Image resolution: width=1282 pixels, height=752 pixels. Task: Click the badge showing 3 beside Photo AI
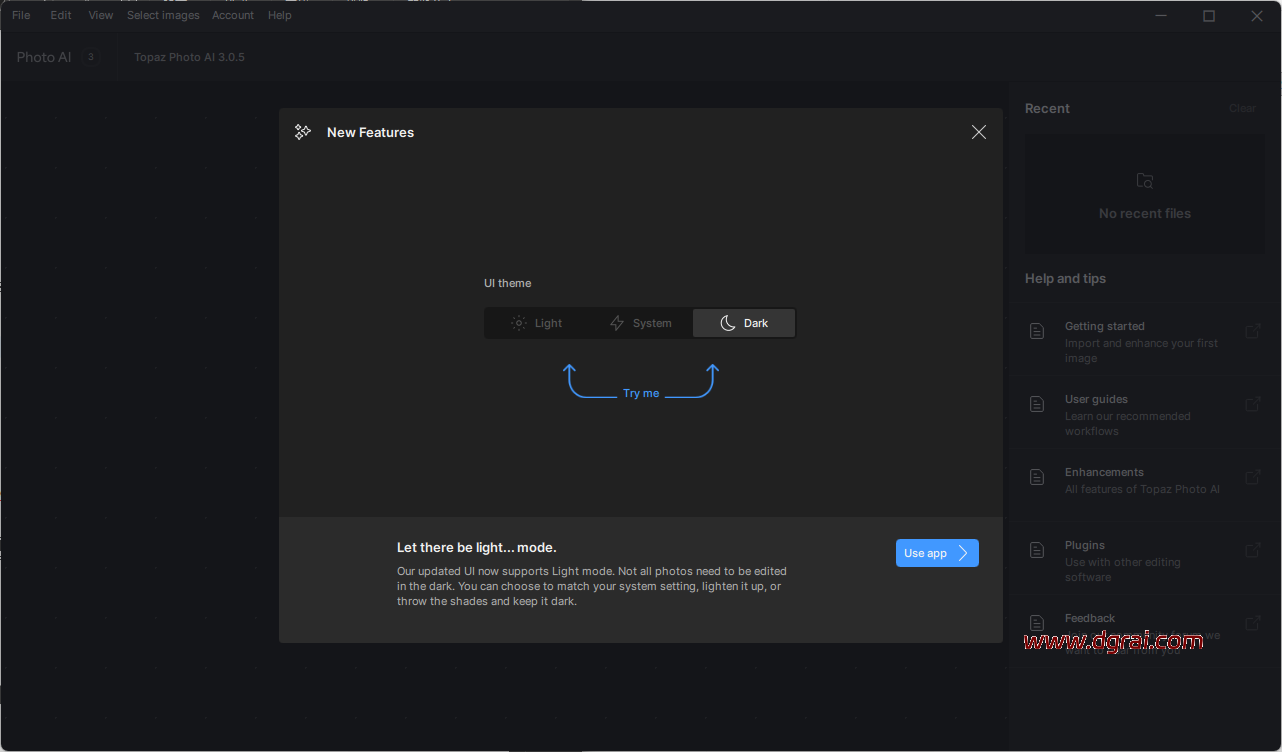[91, 57]
